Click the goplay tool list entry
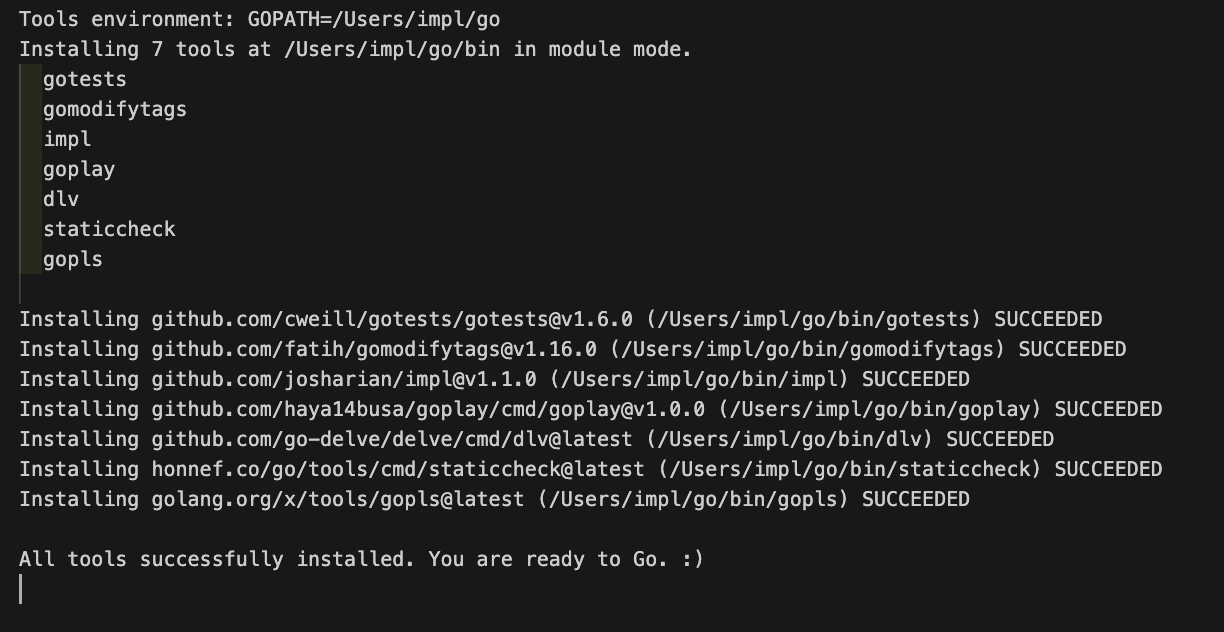Viewport: 1224px width, 632px height. pyautogui.click(x=79, y=169)
